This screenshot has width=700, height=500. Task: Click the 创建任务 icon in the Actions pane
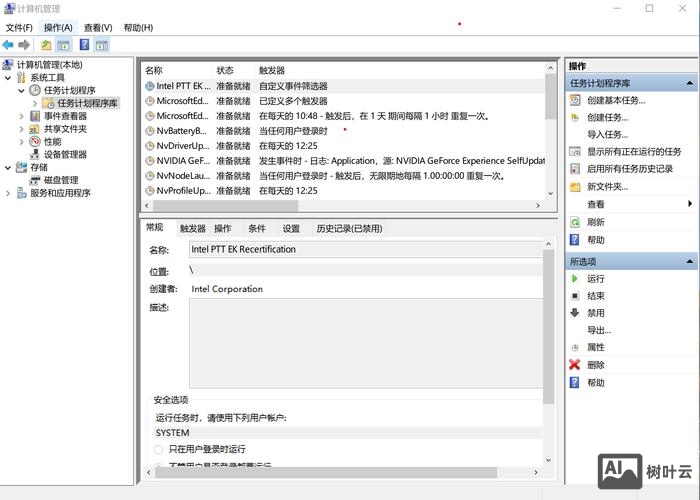click(x=575, y=117)
